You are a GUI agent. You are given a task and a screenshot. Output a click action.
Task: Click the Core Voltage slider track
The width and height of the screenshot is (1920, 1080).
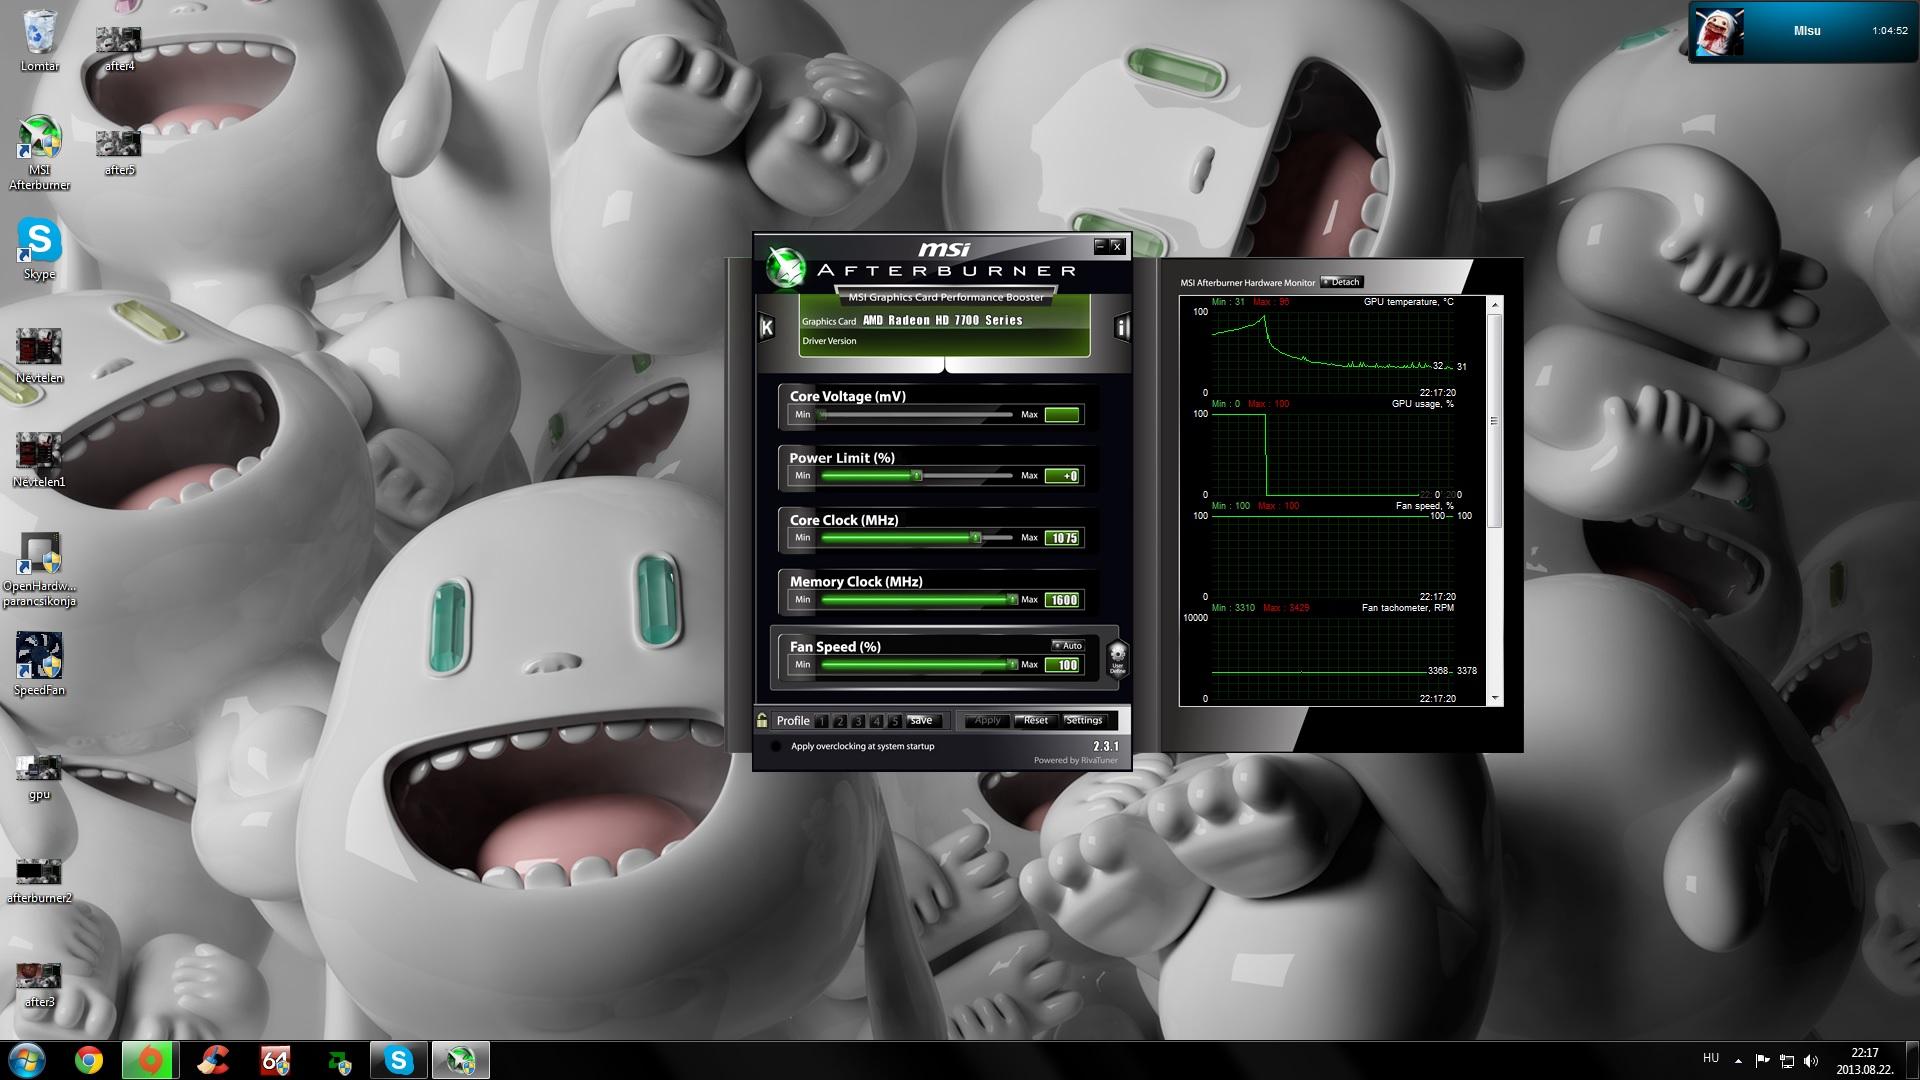(917, 414)
